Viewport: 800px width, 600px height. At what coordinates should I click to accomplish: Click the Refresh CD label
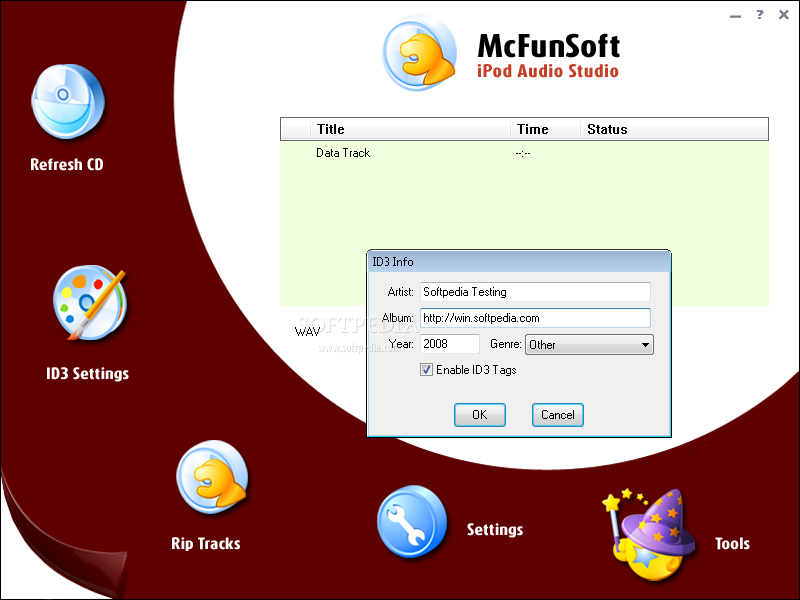pyautogui.click(x=67, y=164)
